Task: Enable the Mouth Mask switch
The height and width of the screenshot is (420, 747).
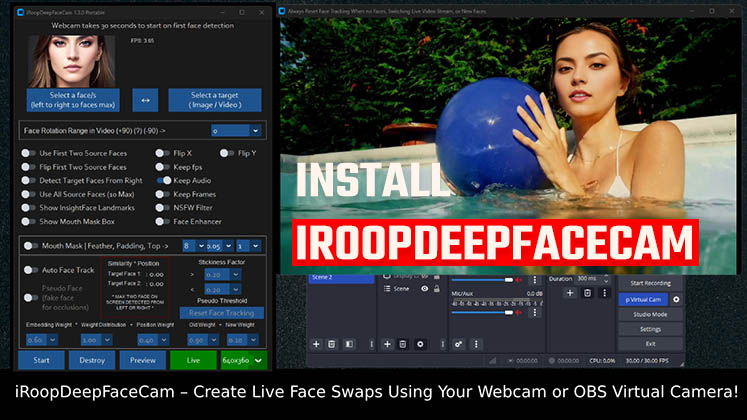Action: click(x=31, y=246)
